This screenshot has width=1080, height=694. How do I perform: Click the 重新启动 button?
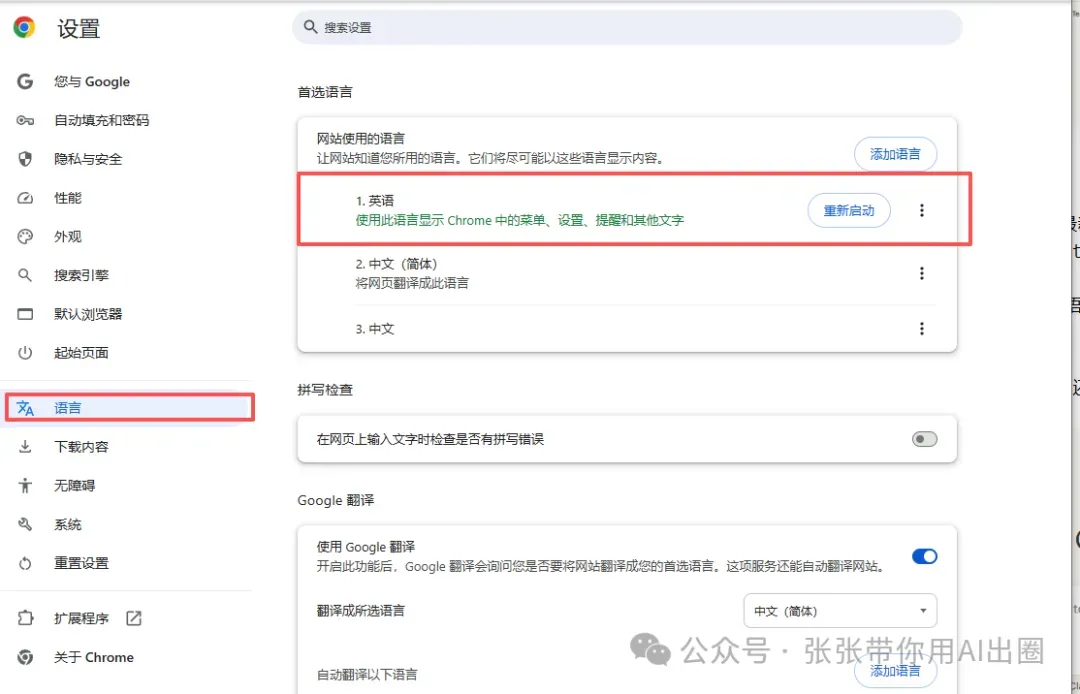click(848, 210)
